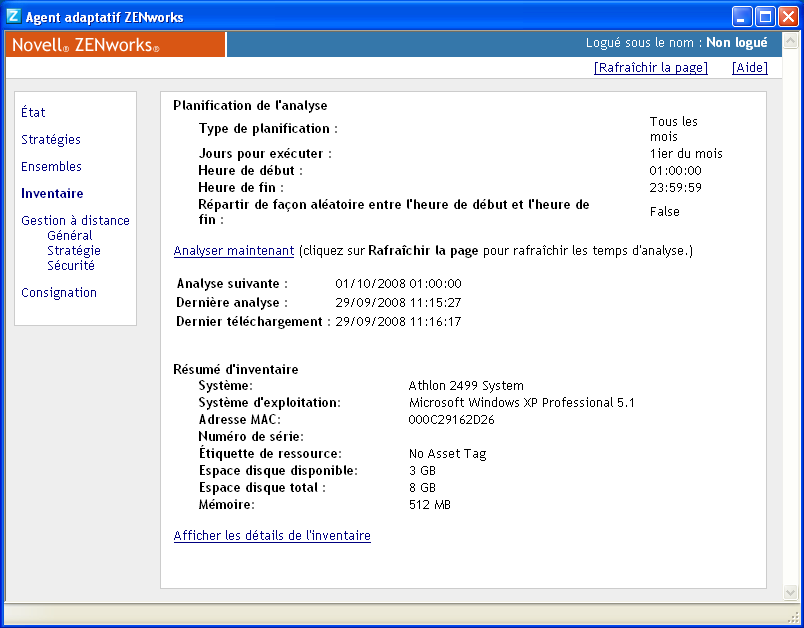Open the Stratégies section
Screen dimensions: 804x628
pyautogui.click(x=51, y=139)
